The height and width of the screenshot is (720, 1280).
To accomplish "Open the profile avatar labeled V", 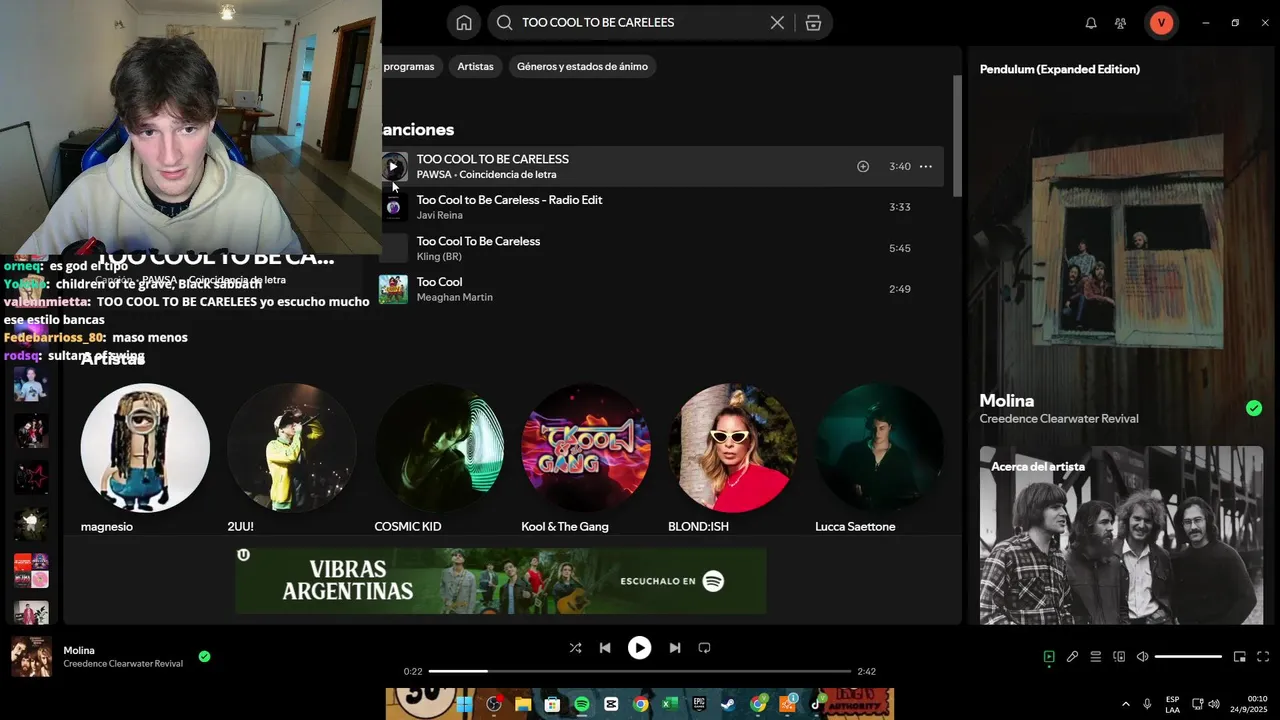I will (1161, 22).
